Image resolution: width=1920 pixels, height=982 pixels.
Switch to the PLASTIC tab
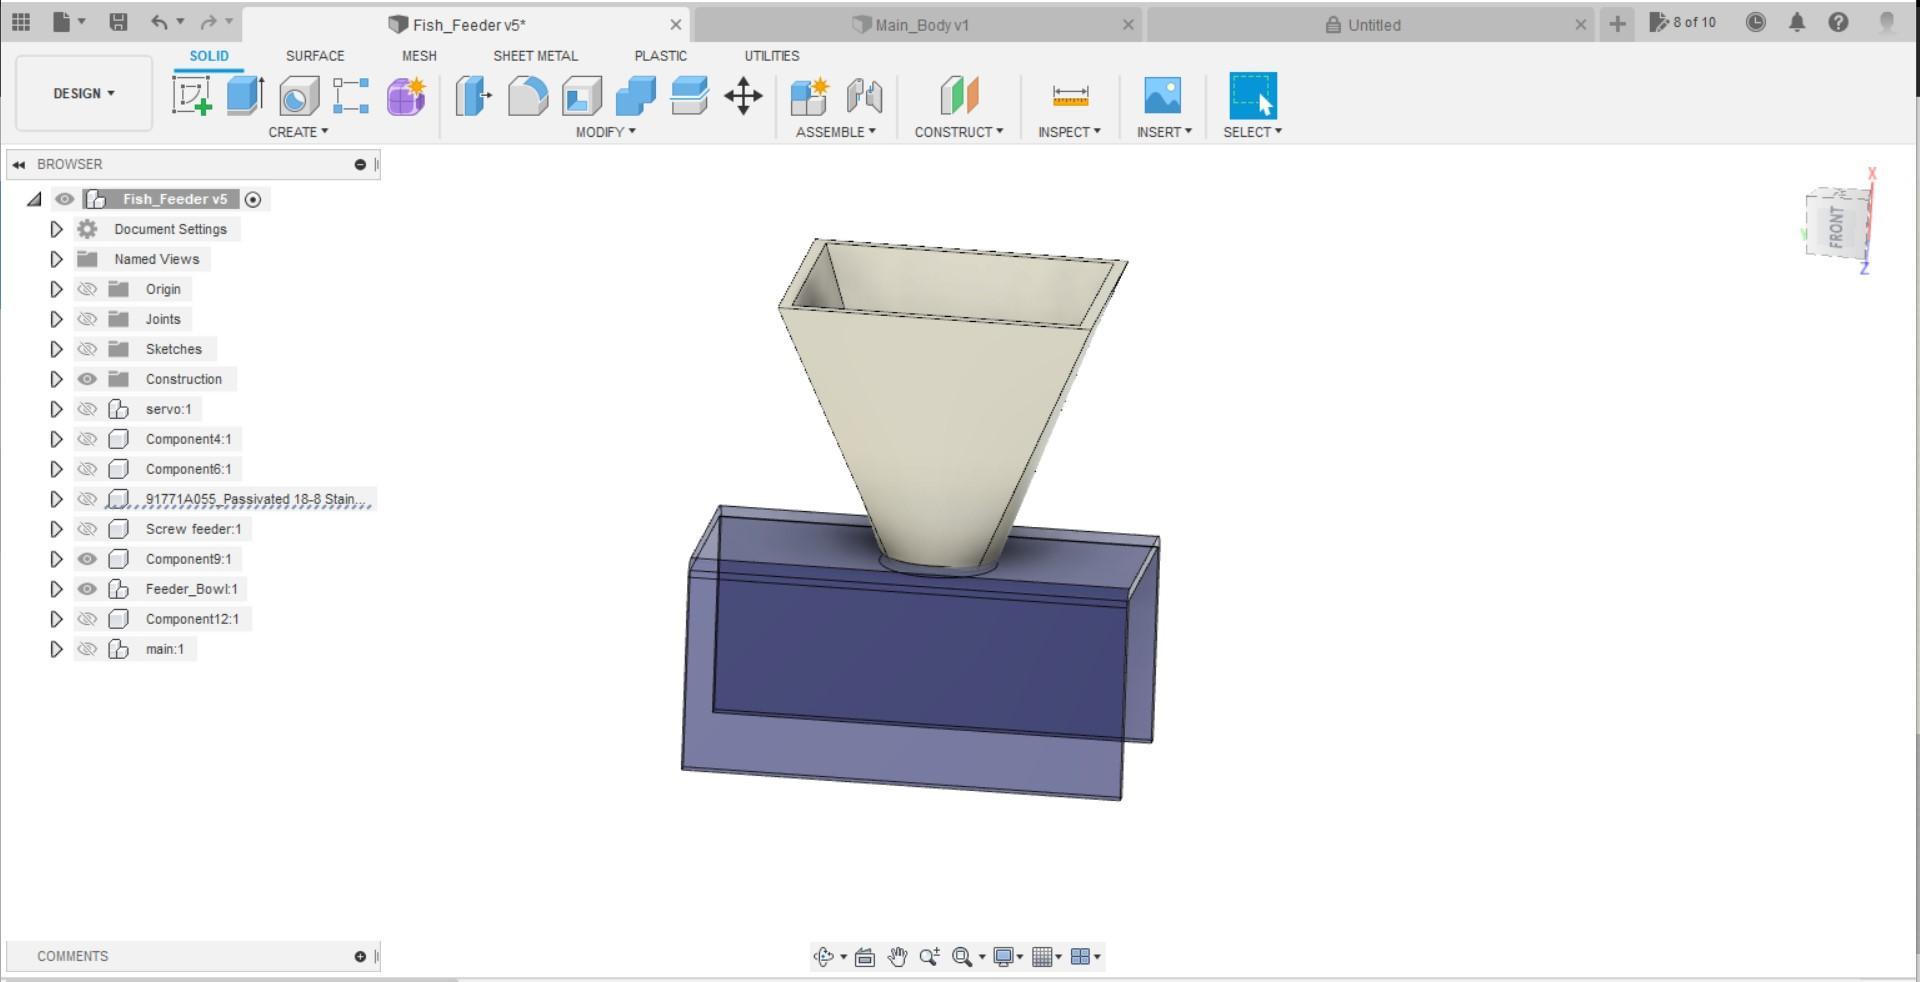[x=660, y=56]
